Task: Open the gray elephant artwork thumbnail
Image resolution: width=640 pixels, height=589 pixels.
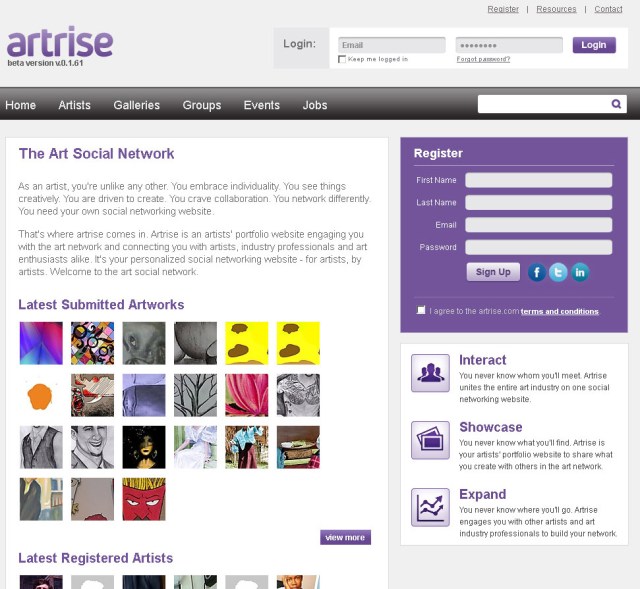Action: 144,343
